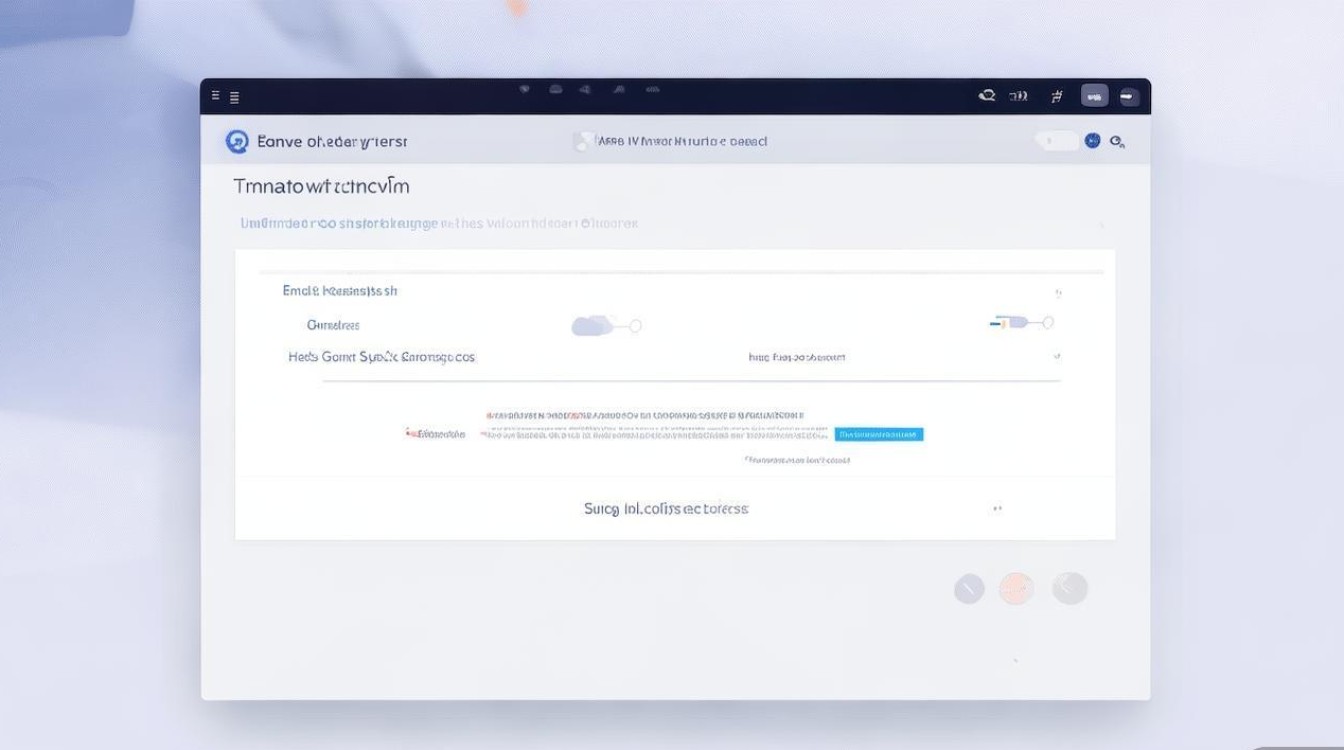Click the search magnifier icon in header

[x=1117, y=142]
